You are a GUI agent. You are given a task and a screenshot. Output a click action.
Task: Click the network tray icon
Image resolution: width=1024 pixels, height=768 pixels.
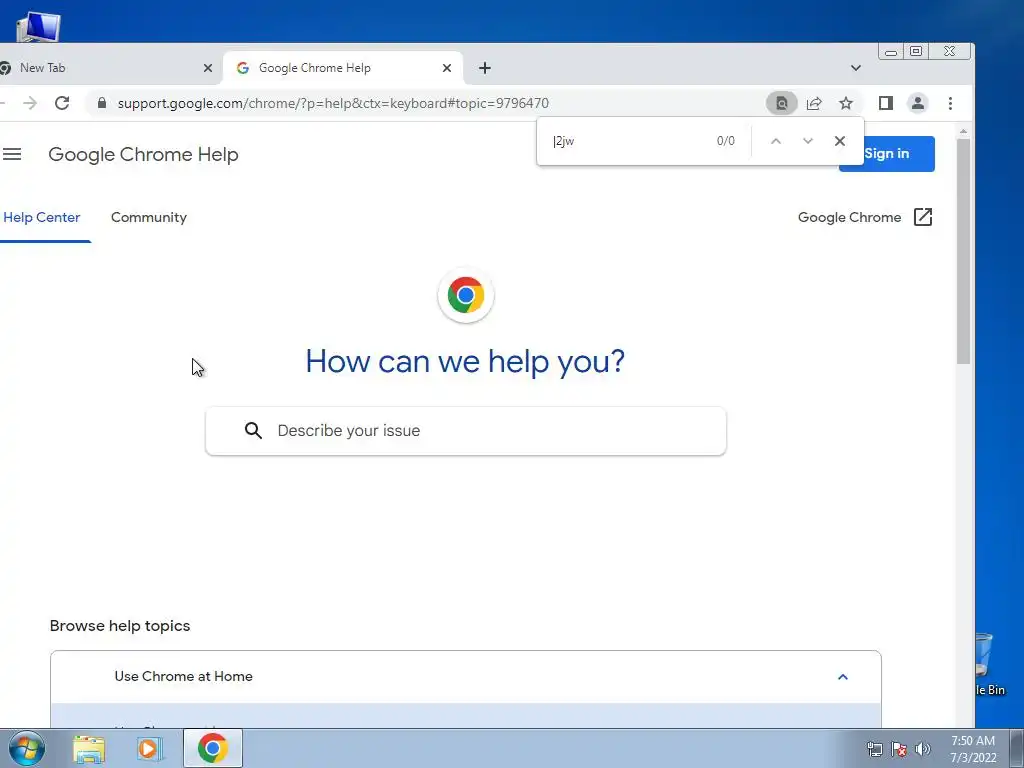[x=874, y=748]
